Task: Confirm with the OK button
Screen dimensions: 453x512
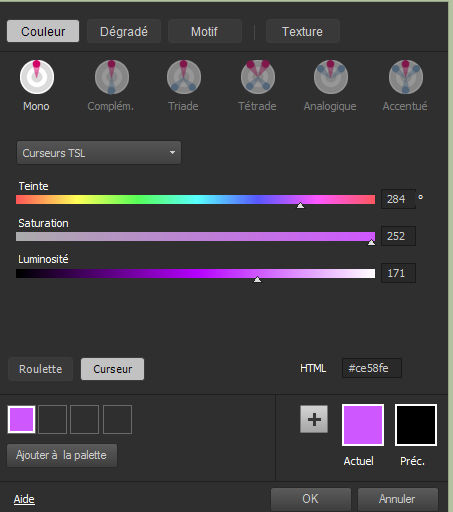Action: pos(311,499)
